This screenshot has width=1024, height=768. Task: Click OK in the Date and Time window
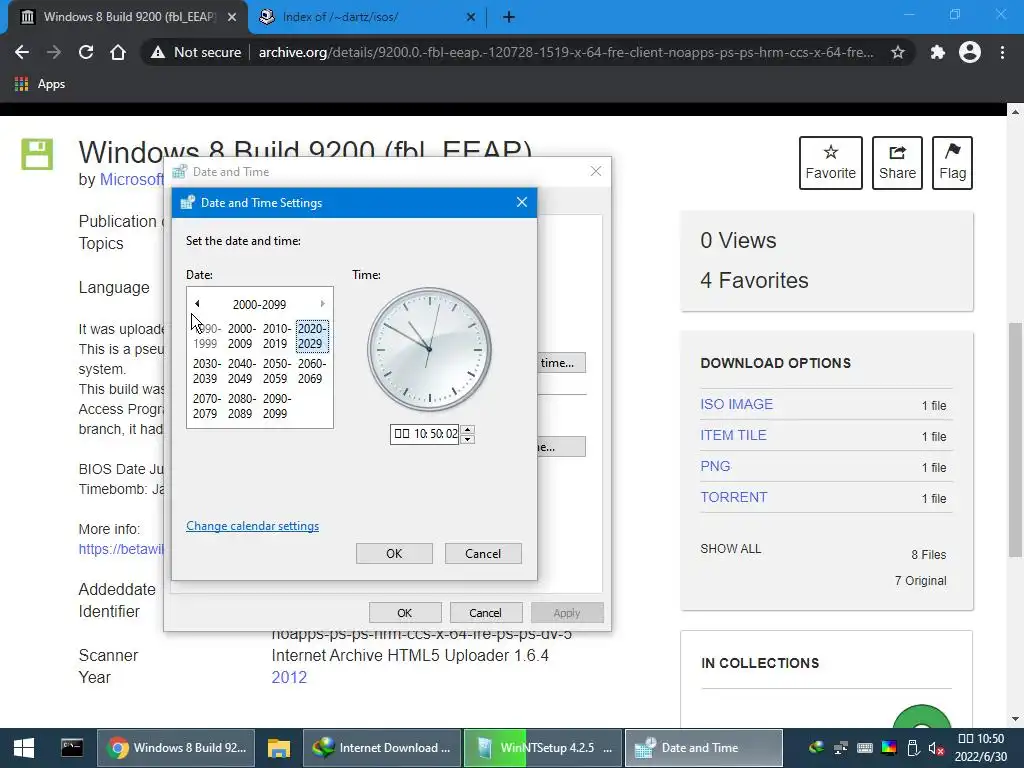[x=405, y=613]
